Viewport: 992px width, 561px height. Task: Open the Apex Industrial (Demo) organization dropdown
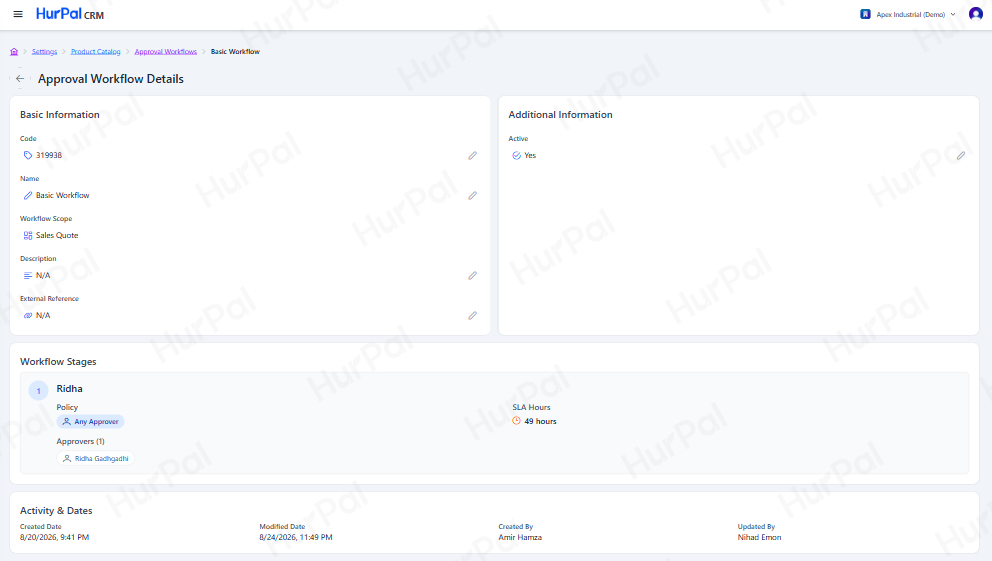coord(908,14)
